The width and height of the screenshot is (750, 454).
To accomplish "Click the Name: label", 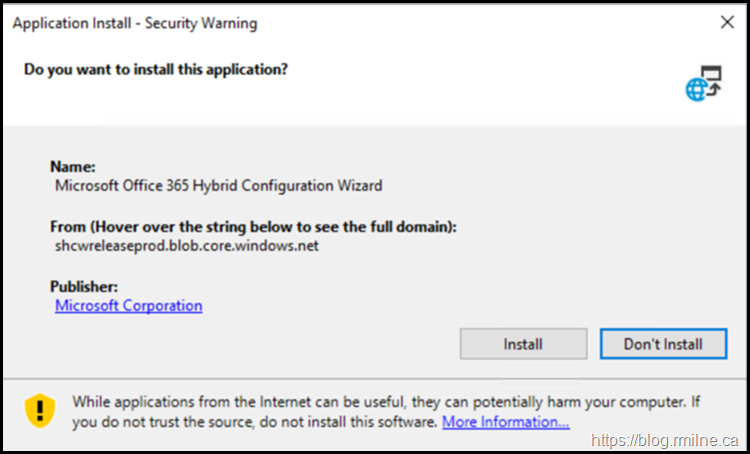I will (x=73, y=166).
